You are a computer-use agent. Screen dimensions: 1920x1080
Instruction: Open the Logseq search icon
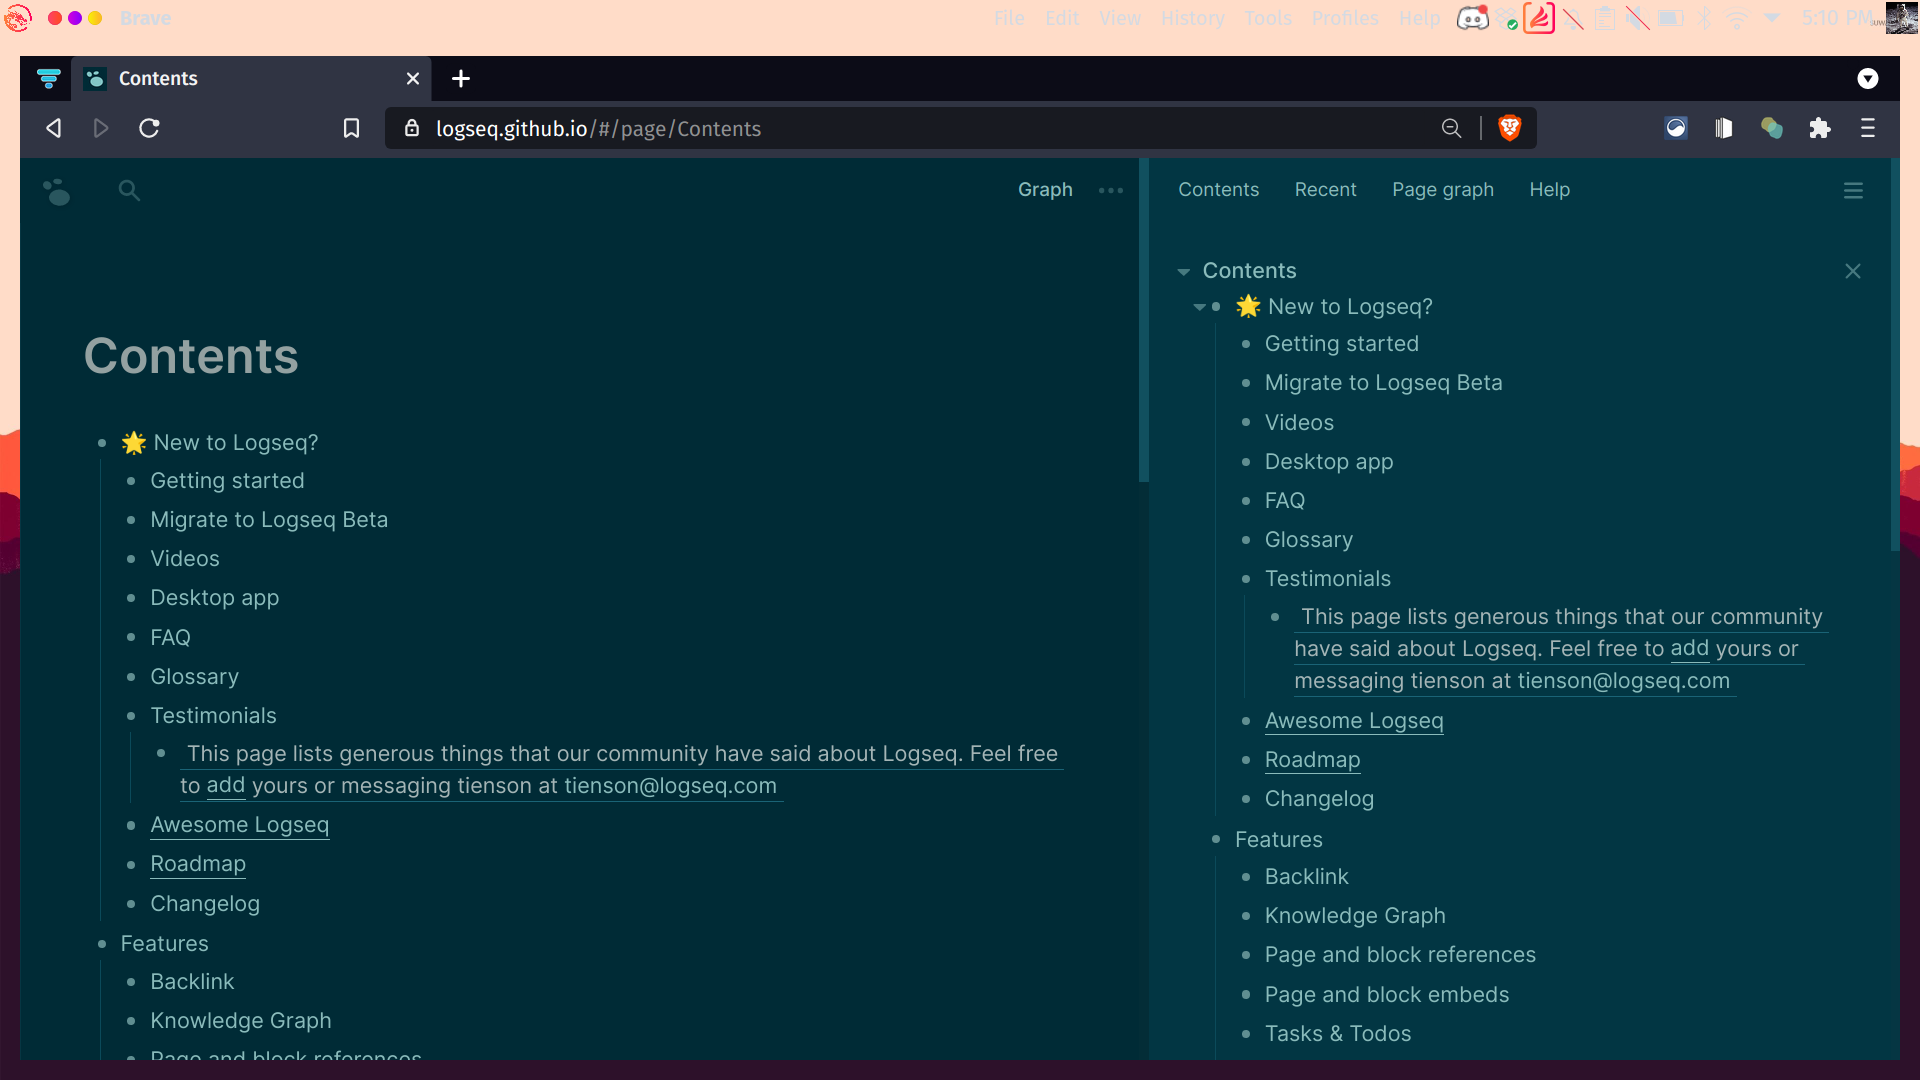129,190
